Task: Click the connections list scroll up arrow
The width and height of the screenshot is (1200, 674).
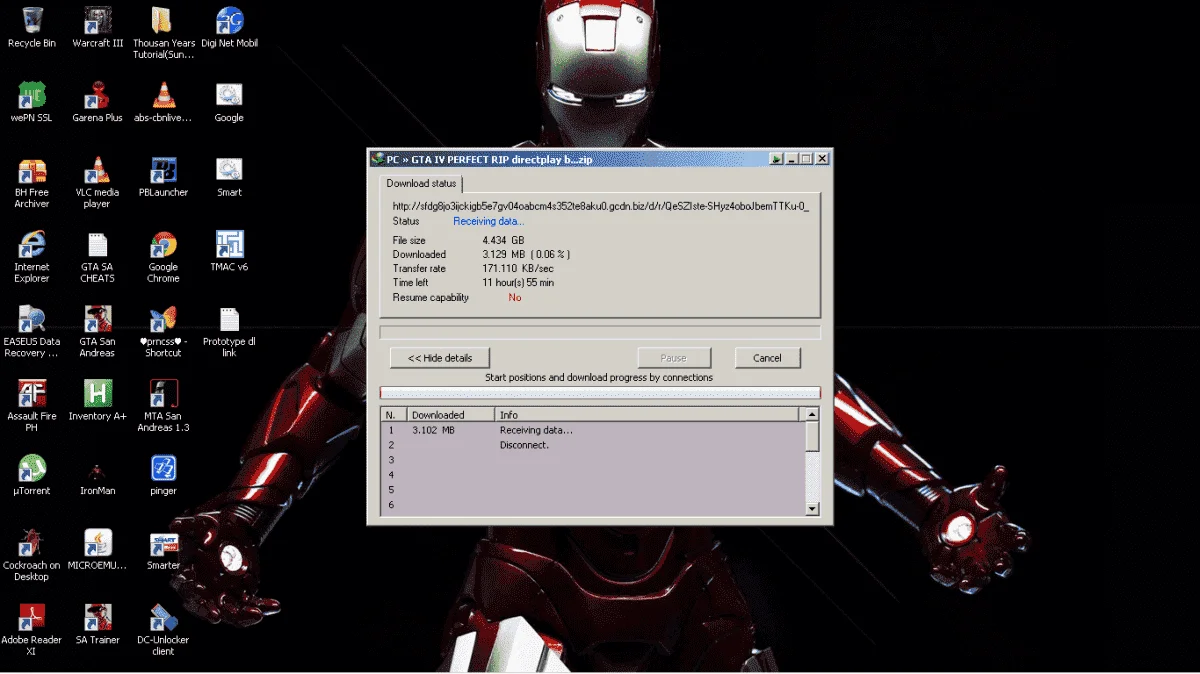Action: [812, 414]
